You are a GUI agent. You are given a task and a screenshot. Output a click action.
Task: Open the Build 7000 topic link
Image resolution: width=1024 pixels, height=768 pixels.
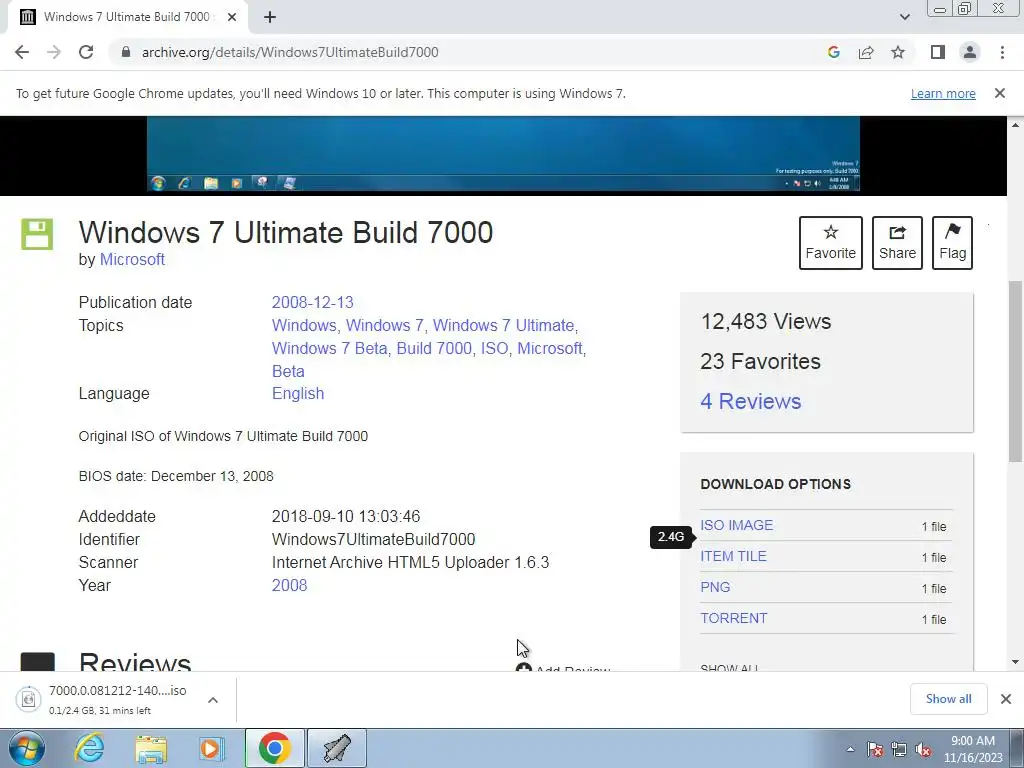pos(434,348)
